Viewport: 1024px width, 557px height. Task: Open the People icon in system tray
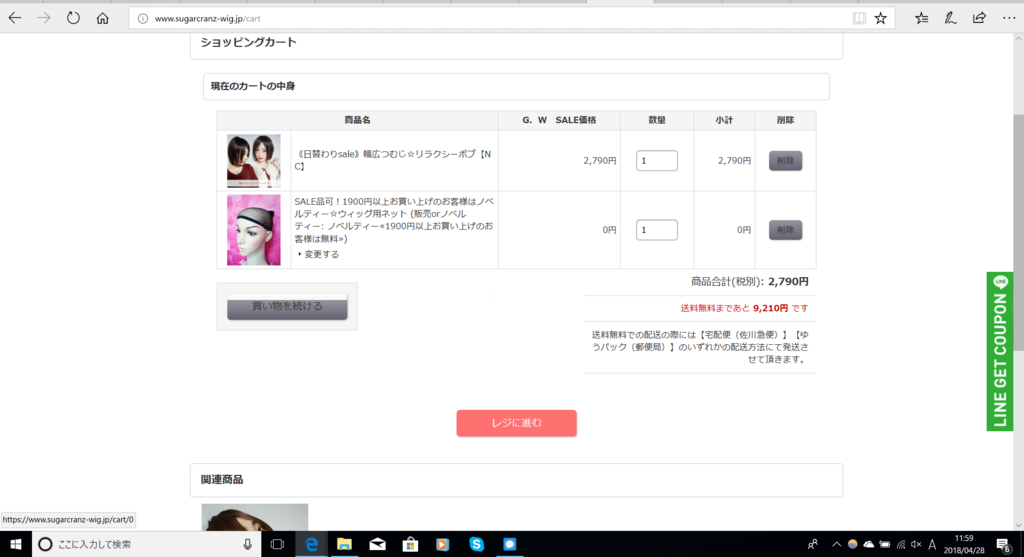tap(812, 544)
